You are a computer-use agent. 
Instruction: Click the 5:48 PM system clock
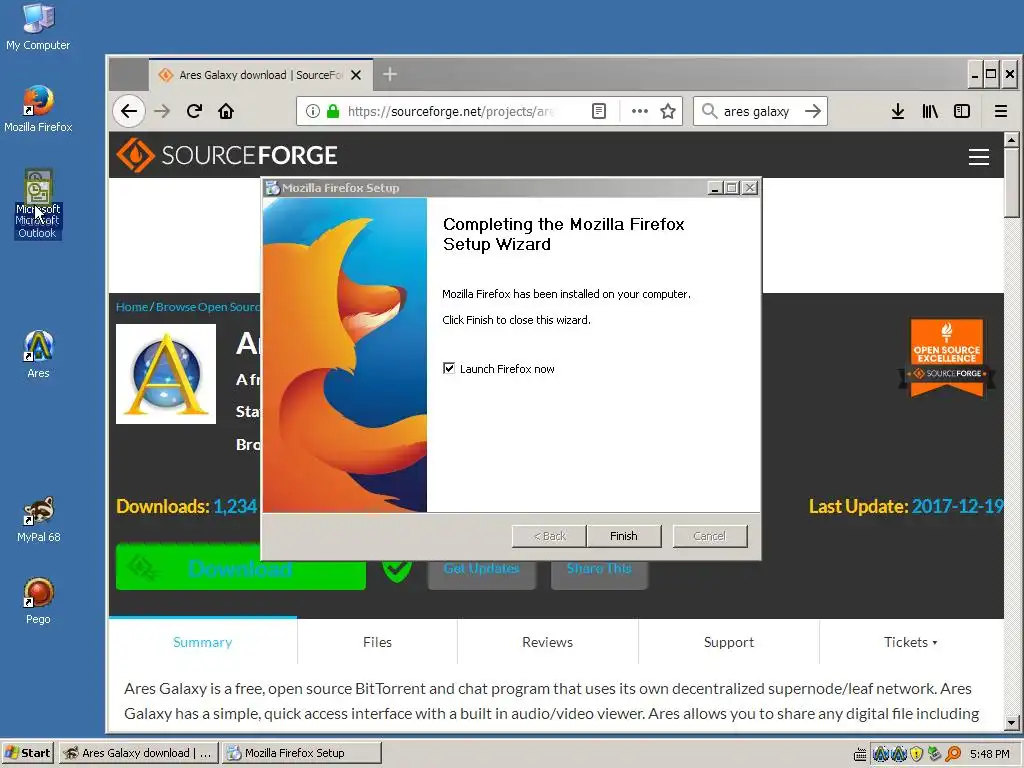990,754
